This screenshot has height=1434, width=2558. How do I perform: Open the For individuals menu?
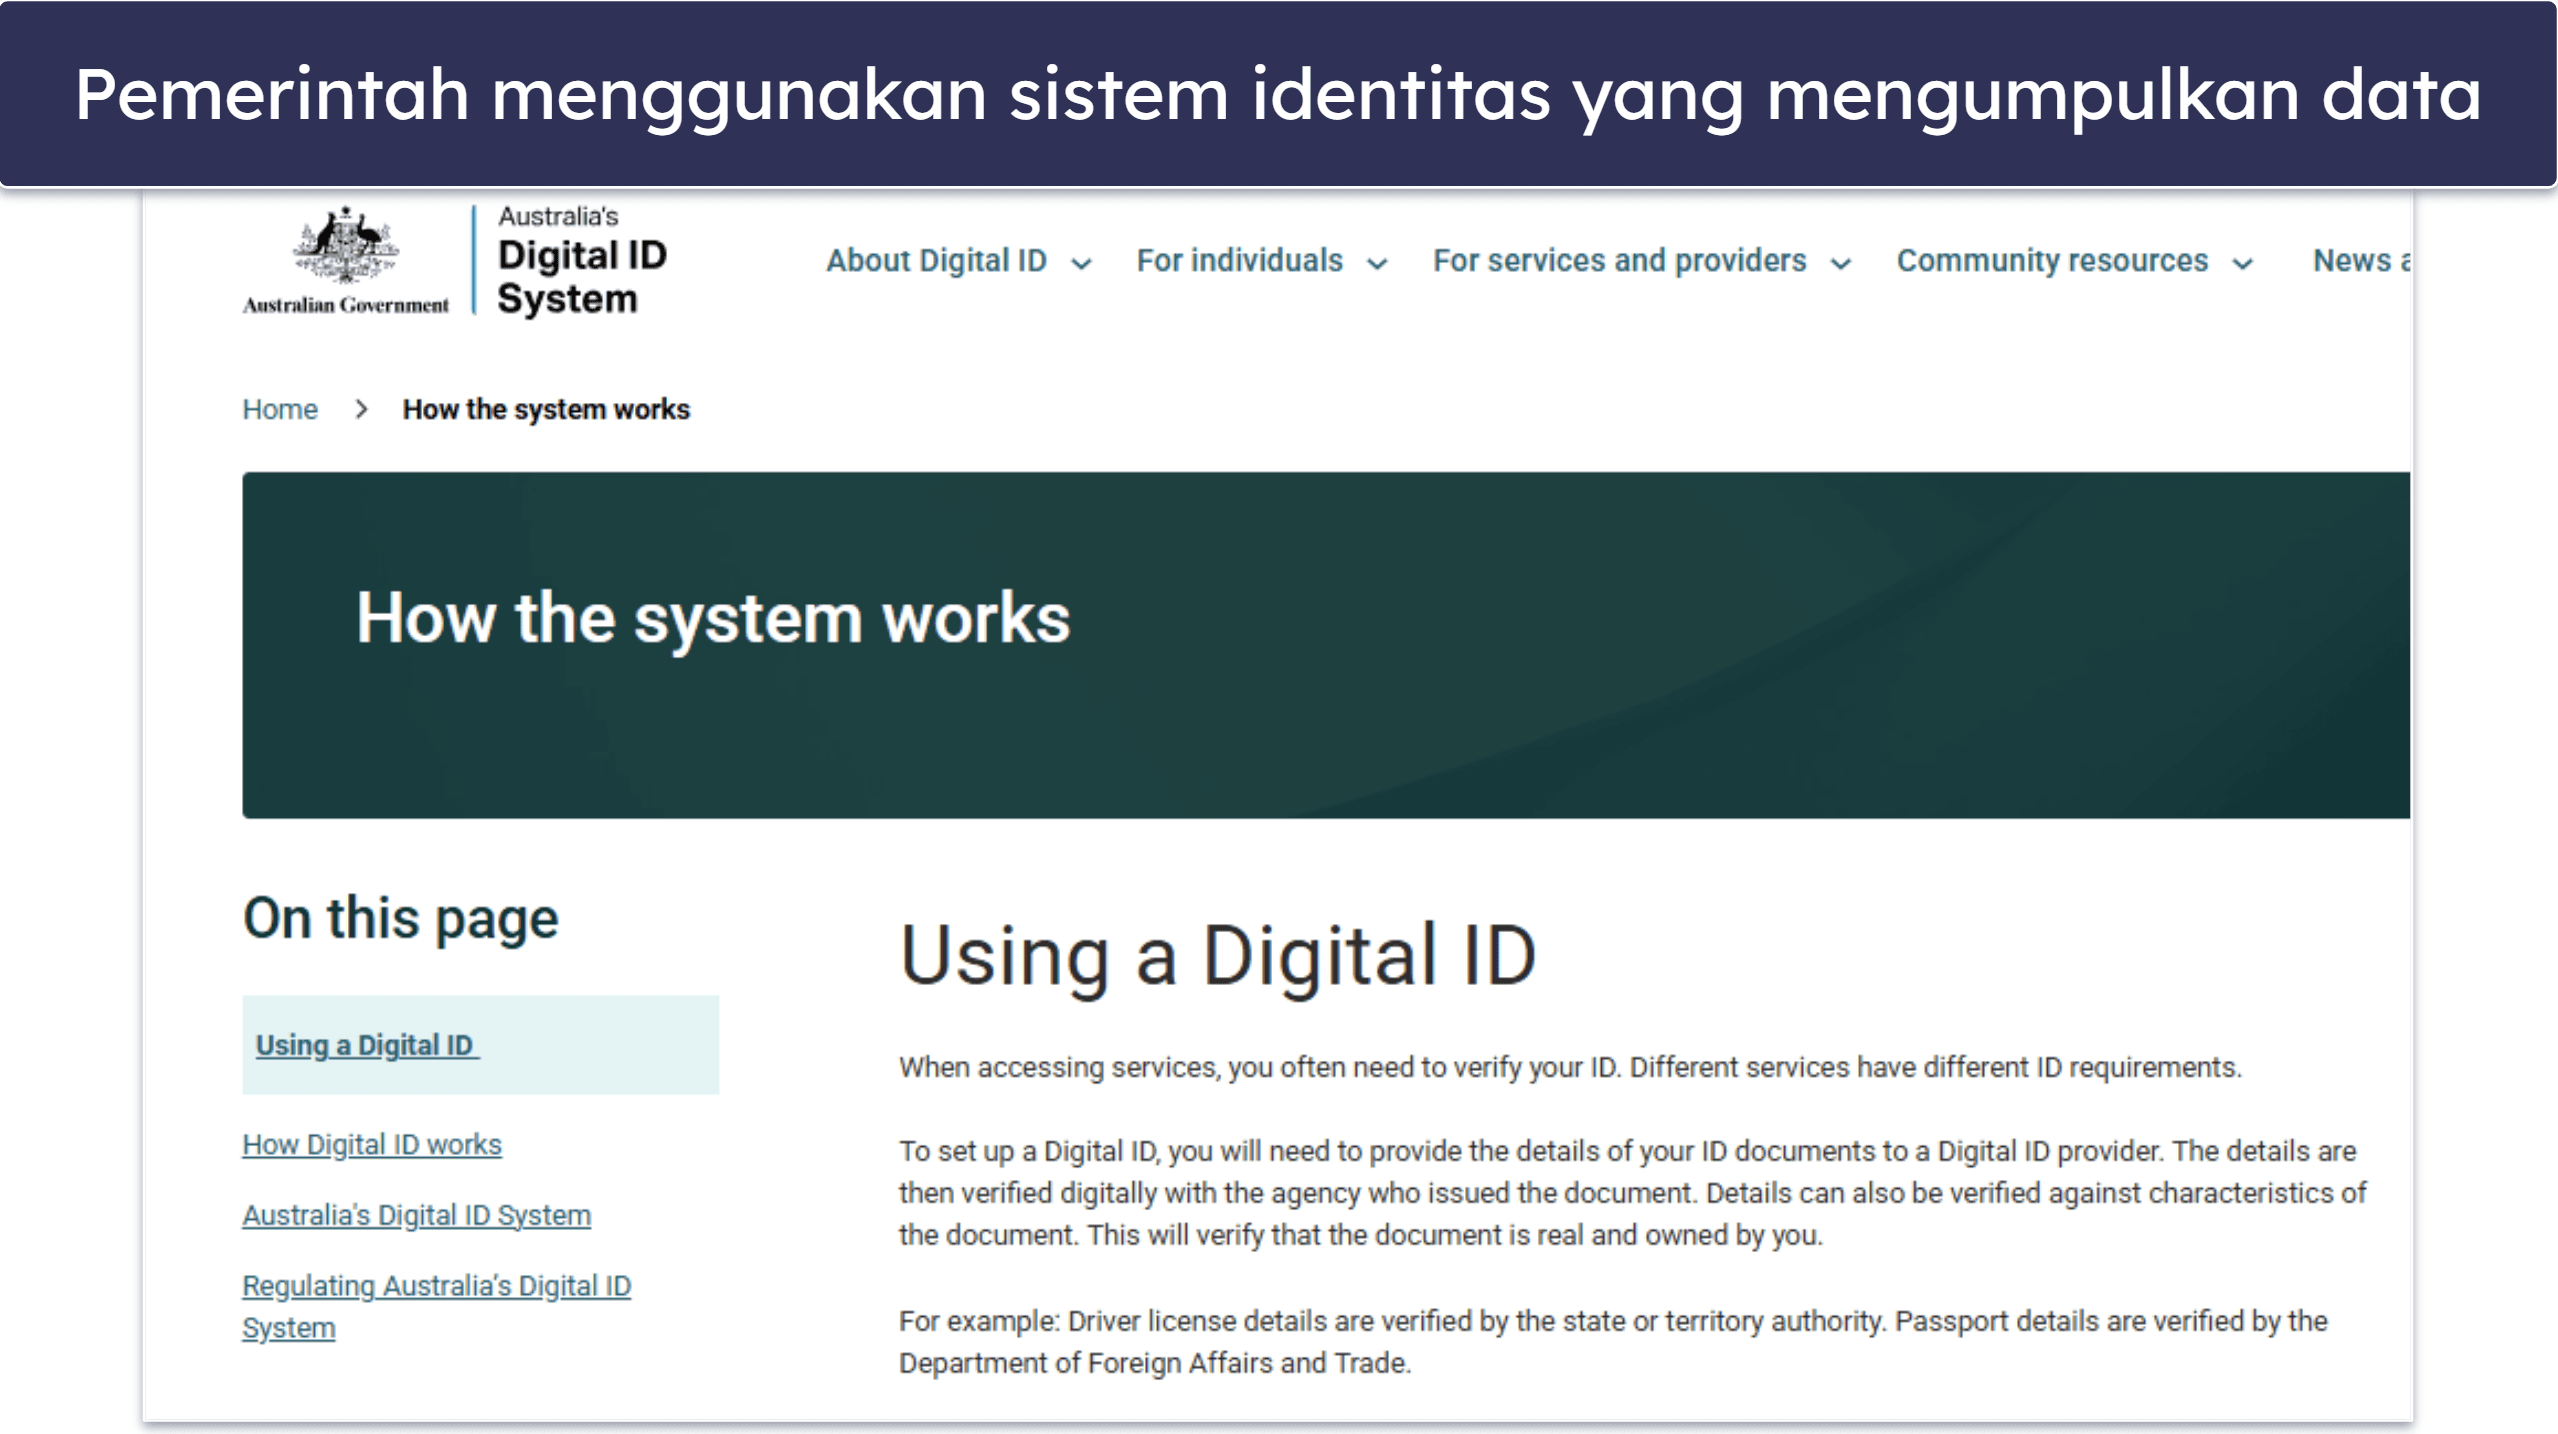tap(1239, 261)
